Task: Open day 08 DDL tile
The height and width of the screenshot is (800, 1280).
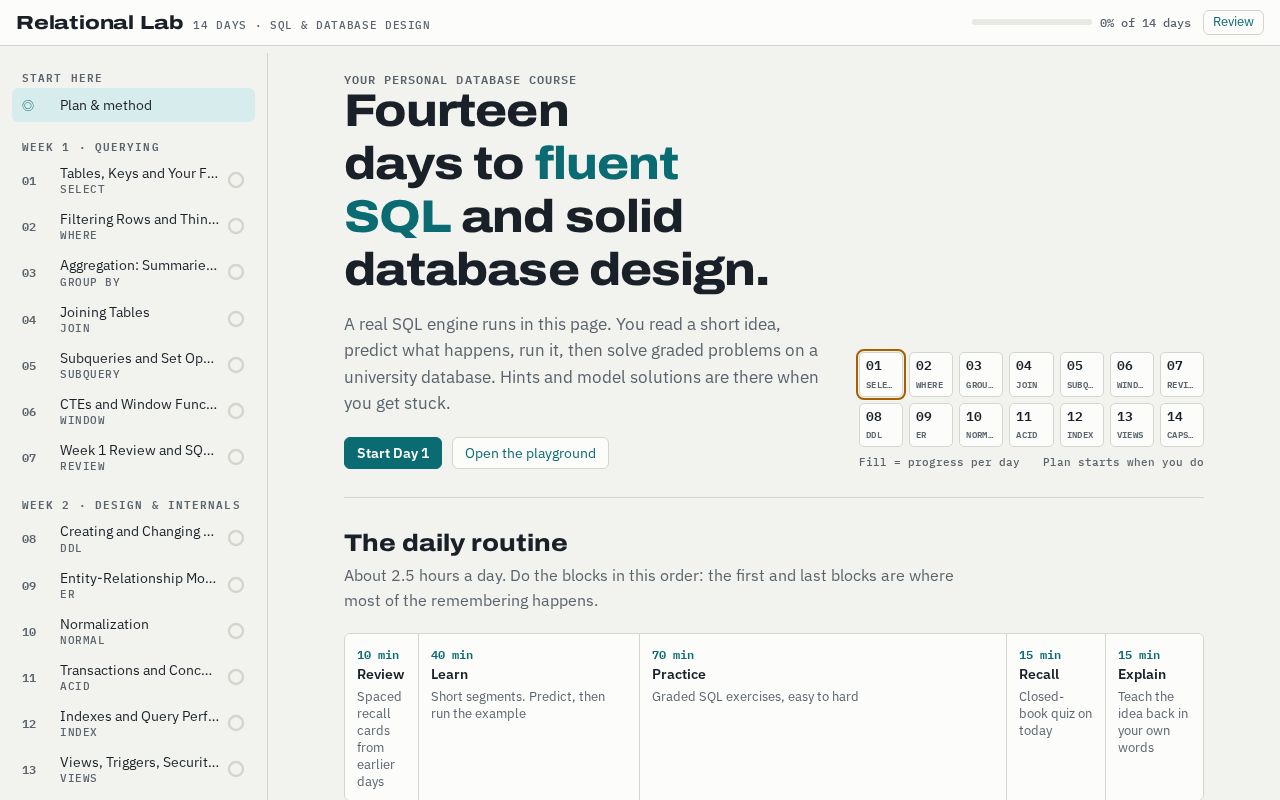Action: [x=881, y=425]
